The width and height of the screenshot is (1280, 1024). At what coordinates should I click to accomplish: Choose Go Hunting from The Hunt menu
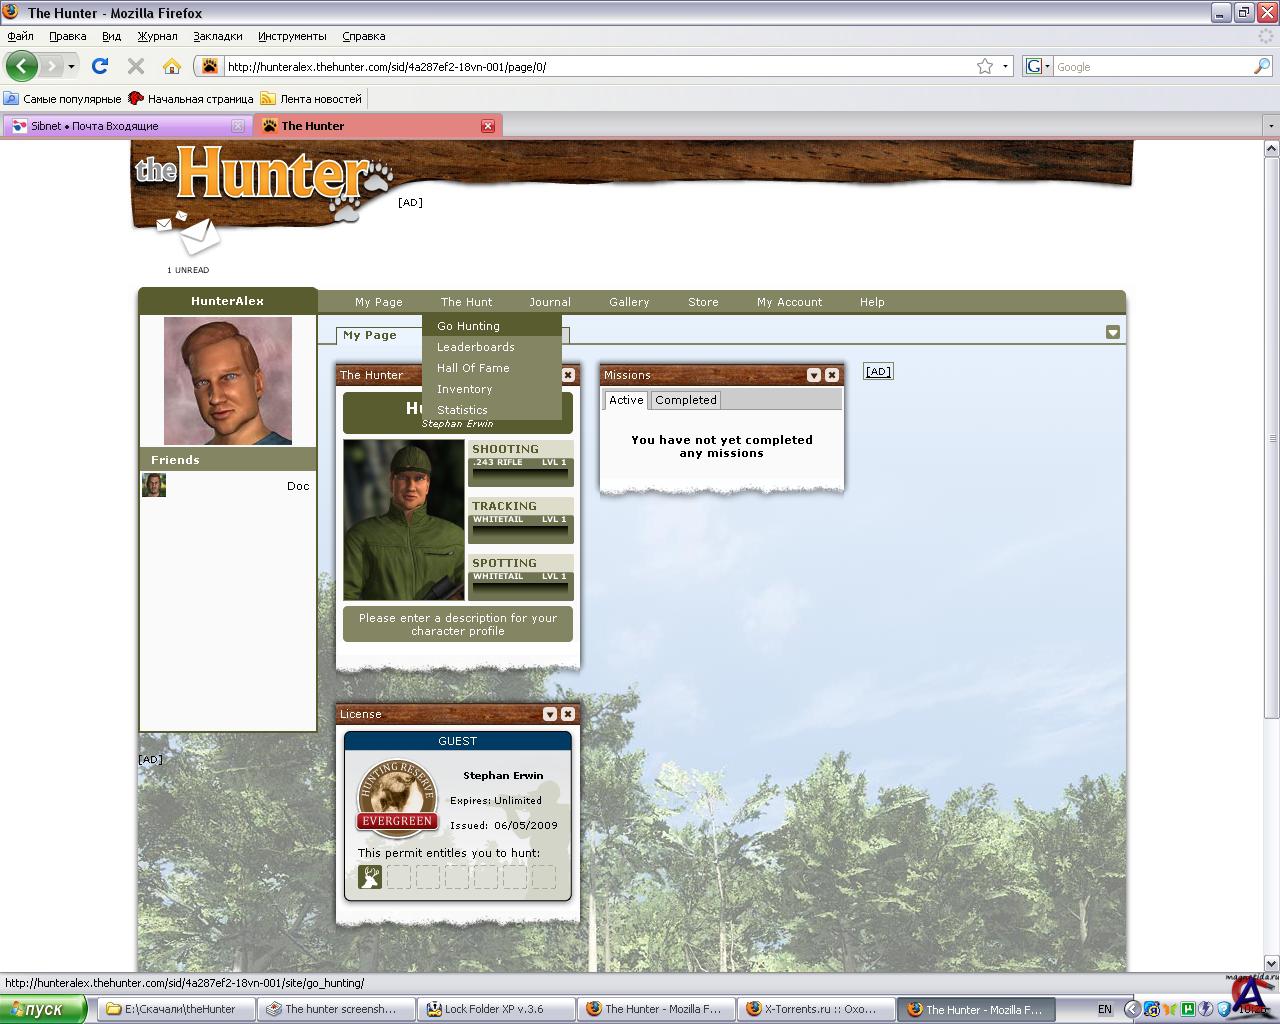(x=468, y=326)
